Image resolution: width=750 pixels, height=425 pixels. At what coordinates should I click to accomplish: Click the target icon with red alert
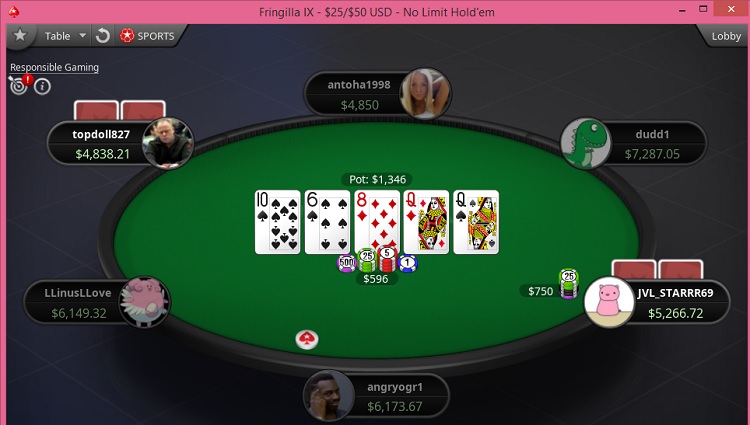tap(20, 85)
